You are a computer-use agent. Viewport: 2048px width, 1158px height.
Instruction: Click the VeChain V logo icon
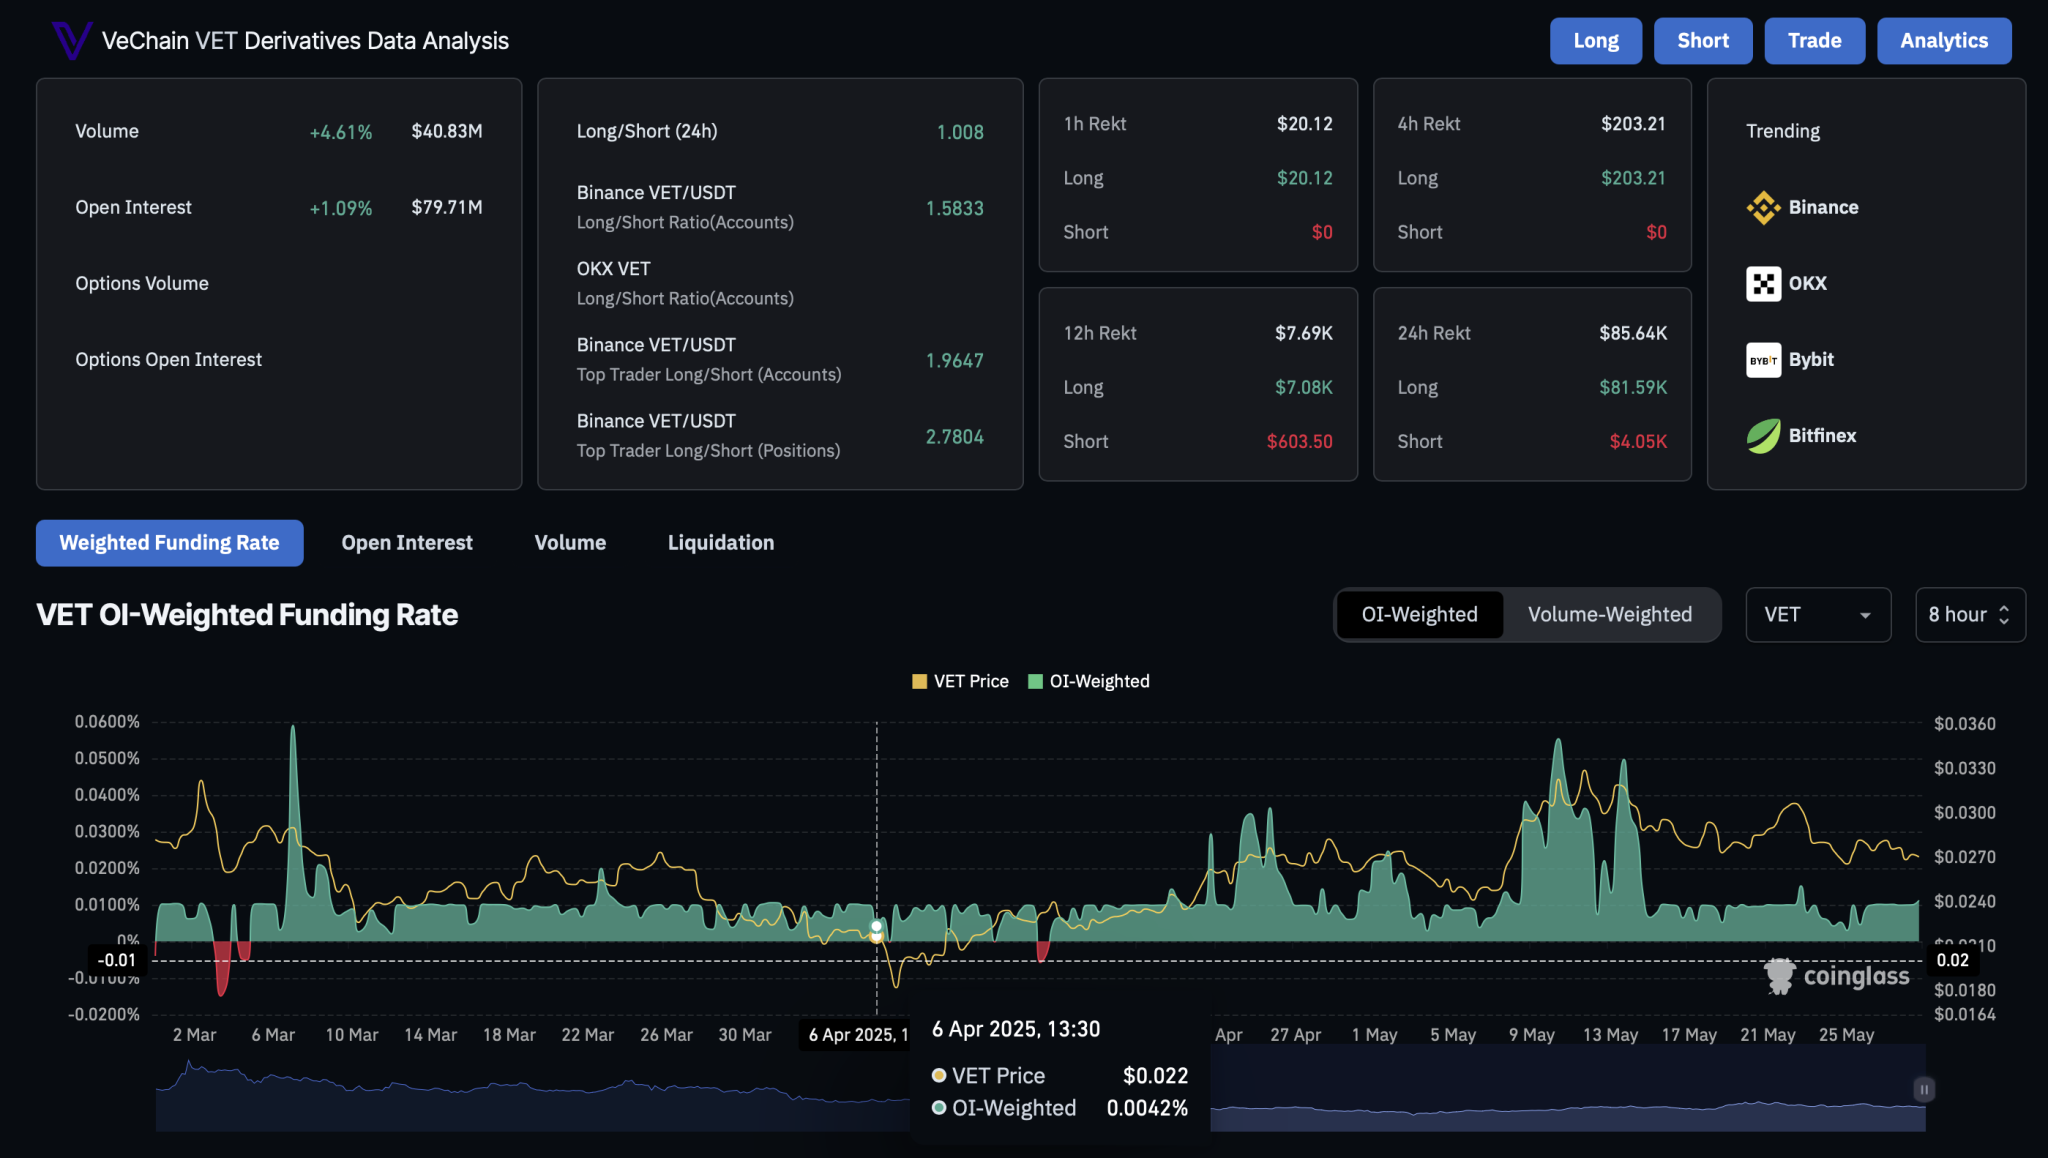71,41
